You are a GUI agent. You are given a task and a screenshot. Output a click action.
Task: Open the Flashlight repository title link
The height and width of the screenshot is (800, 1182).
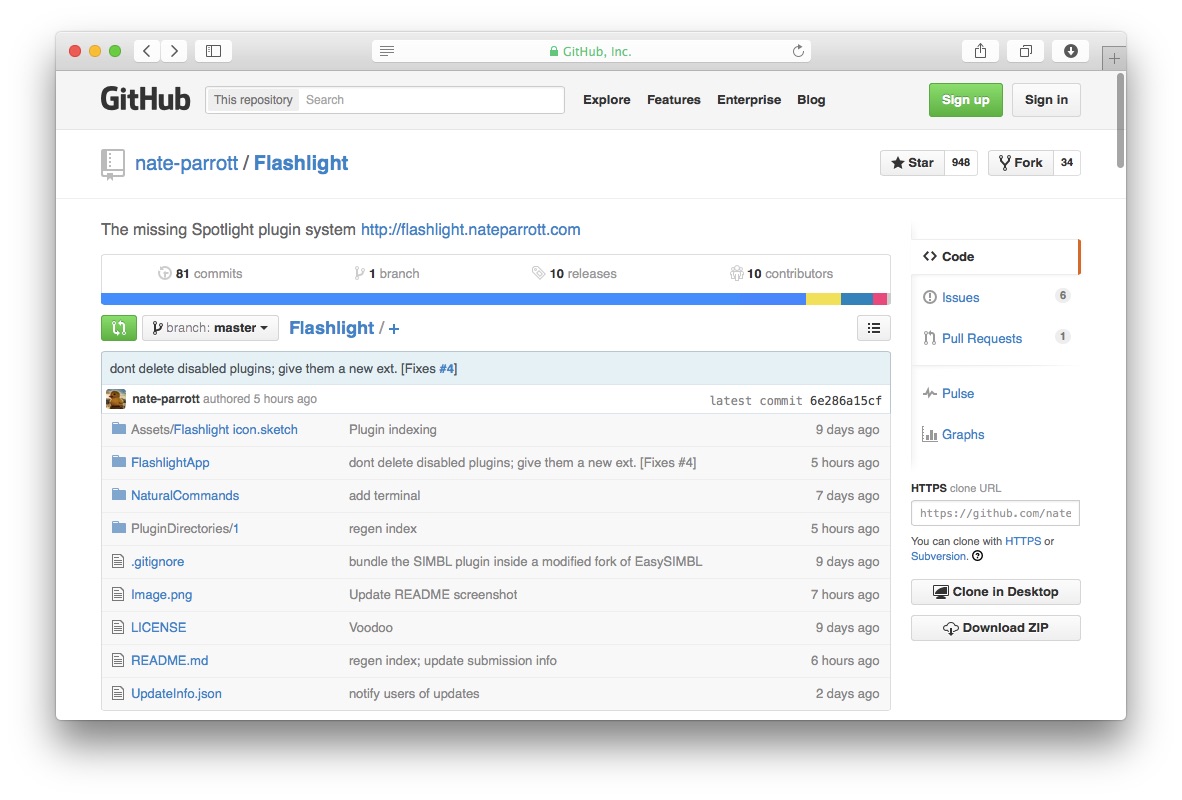pos(301,163)
